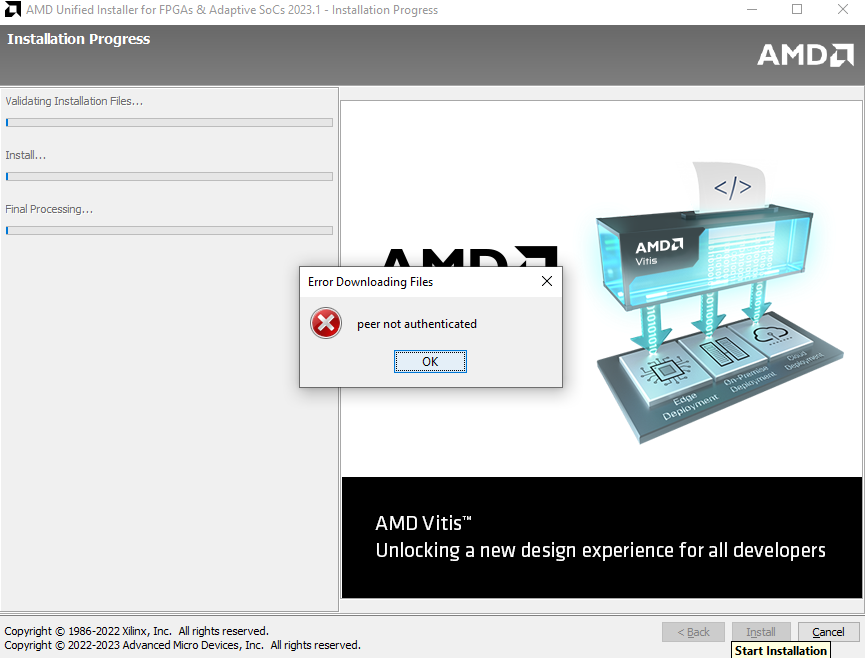
Task: Click the Final Processing progress bar
Action: 169,231
